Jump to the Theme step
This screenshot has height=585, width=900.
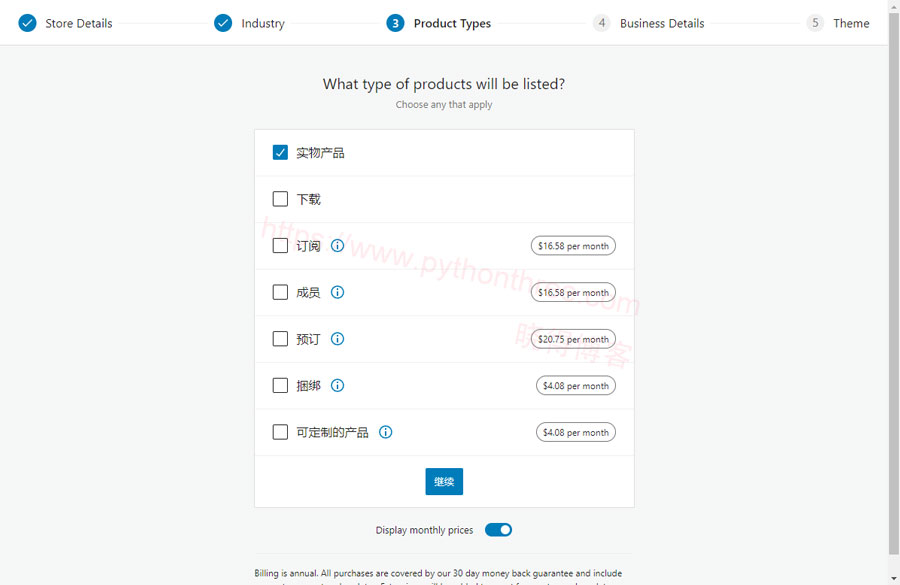coord(851,22)
